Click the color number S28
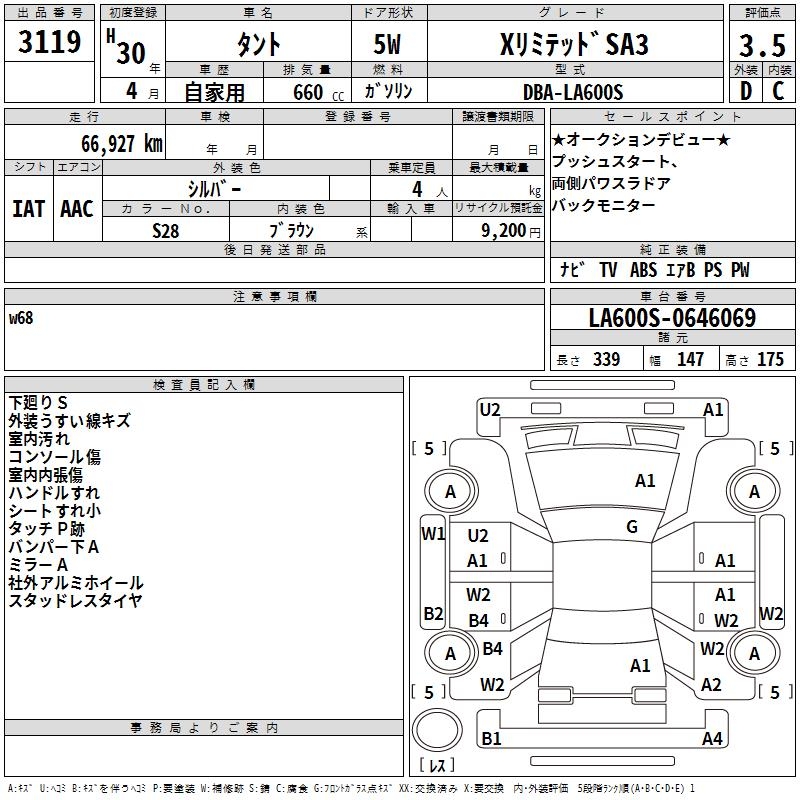Viewport: 800px width, 800px height. pyautogui.click(x=166, y=231)
